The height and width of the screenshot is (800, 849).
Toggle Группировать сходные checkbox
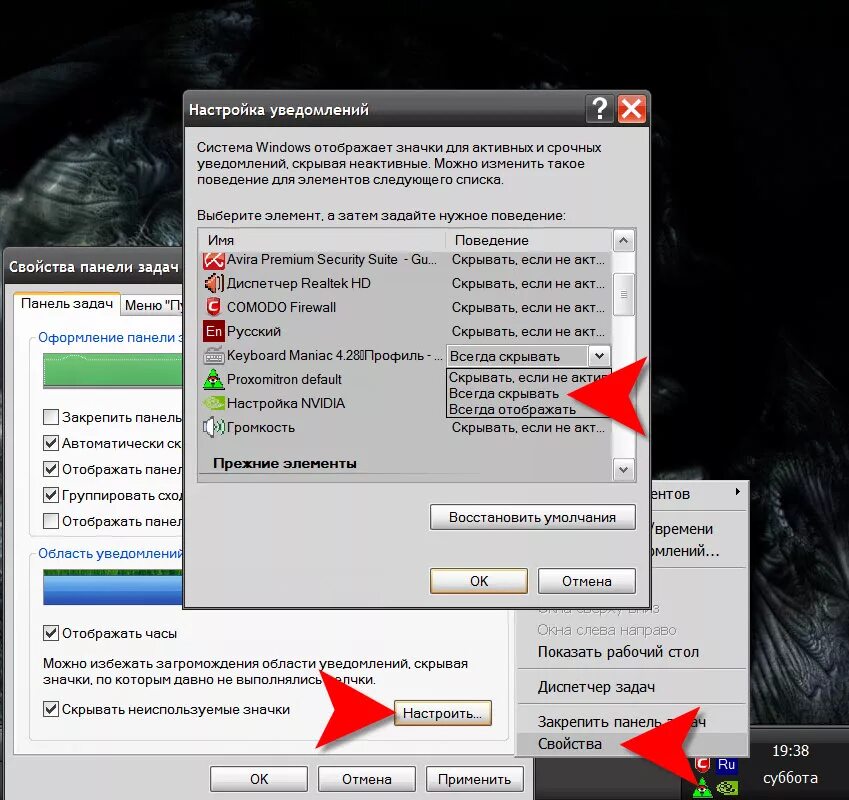50,495
